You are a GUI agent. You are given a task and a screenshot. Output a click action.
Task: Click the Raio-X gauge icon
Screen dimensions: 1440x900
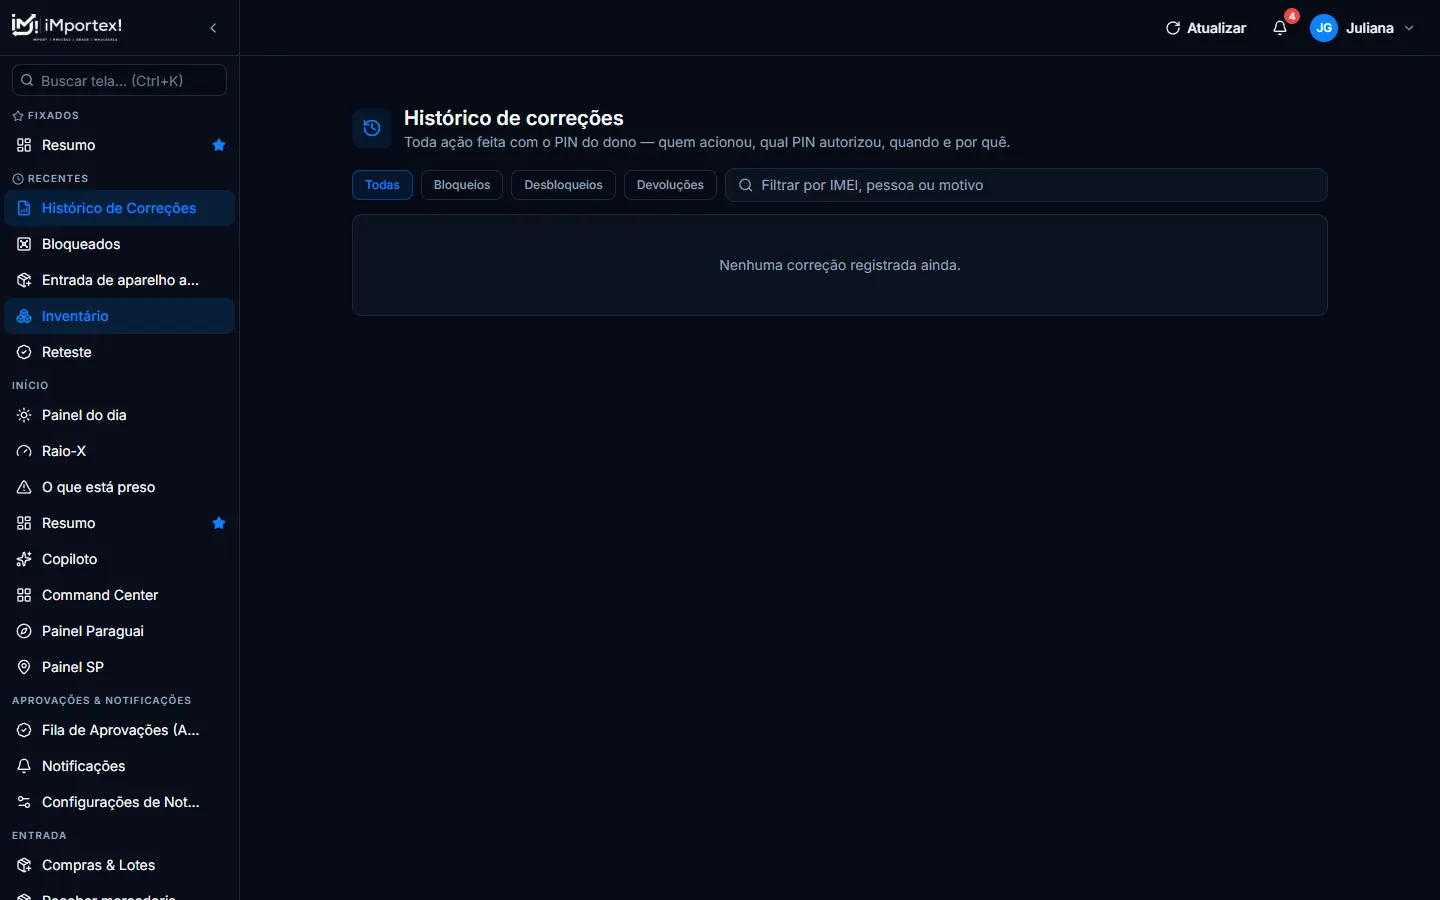coord(24,451)
